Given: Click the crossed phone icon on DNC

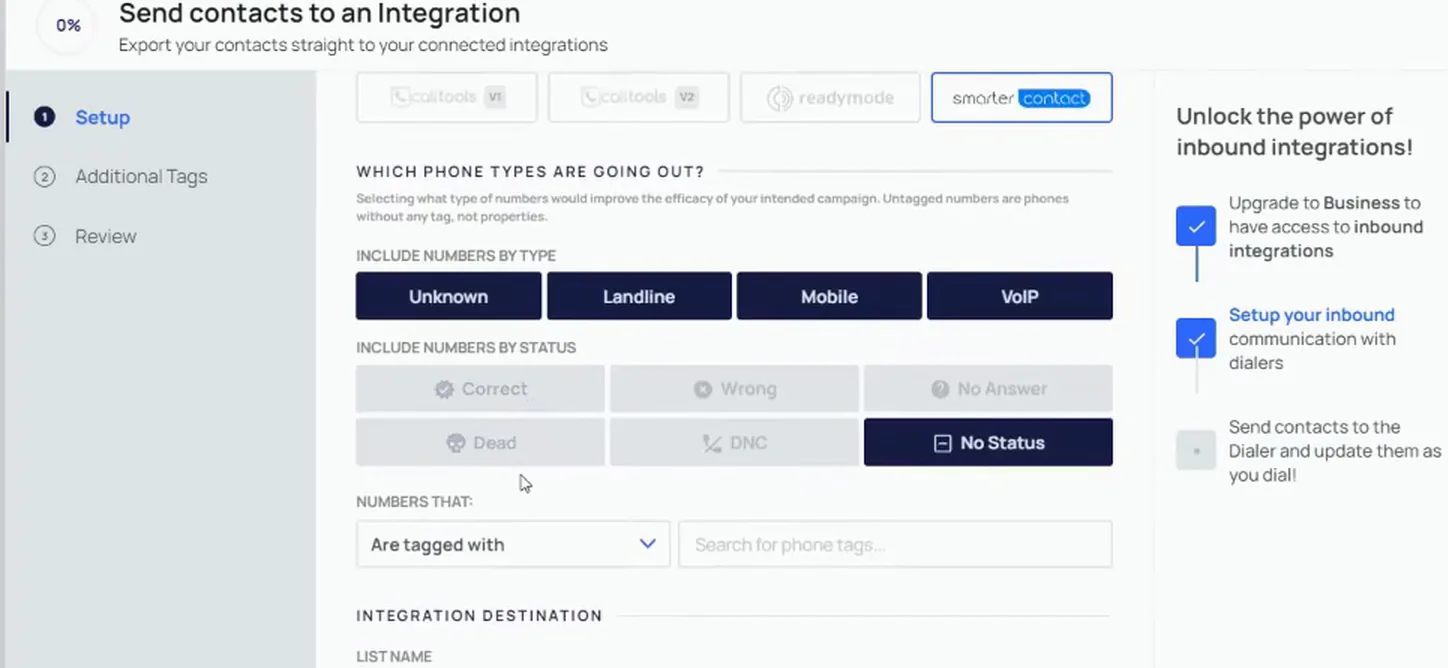Looking at the screenshot, I should (712, 442).
